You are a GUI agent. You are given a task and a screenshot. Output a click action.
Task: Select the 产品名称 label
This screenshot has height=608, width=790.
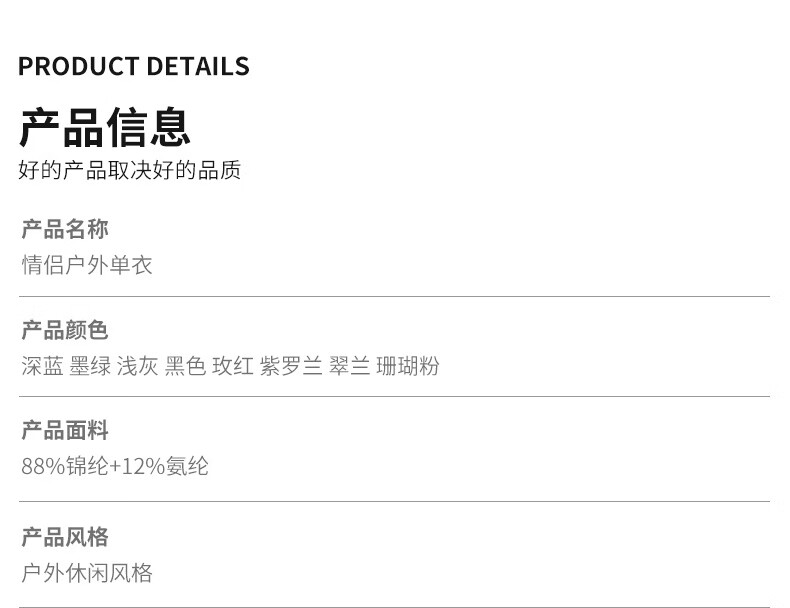[x=64, y=229]
